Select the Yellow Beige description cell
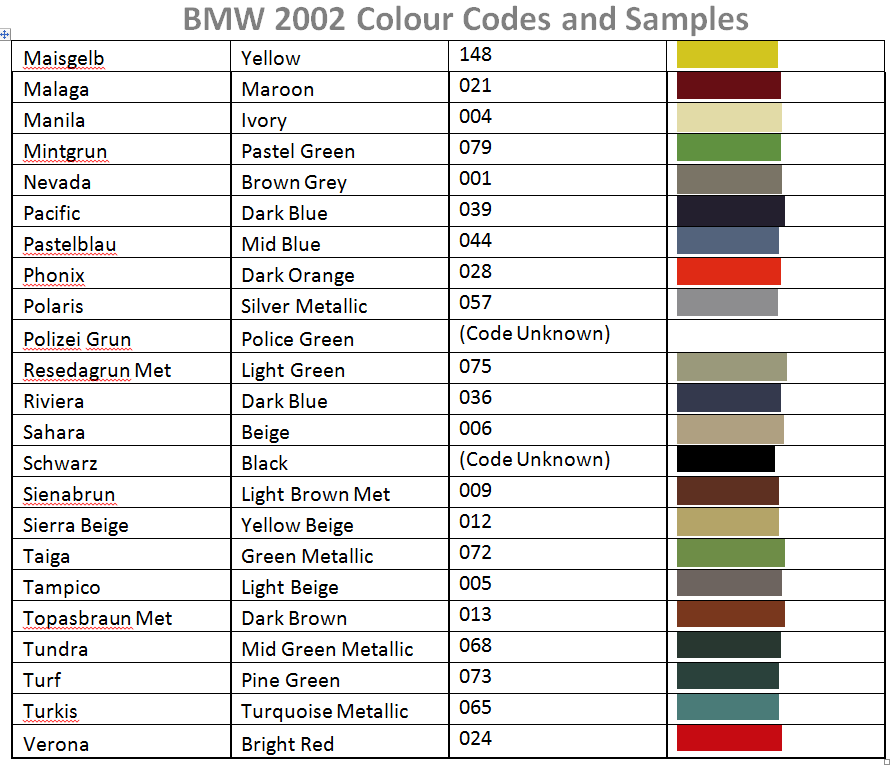Screen dimensions: 896x768 pyautogui.click(x=339, y=523)
